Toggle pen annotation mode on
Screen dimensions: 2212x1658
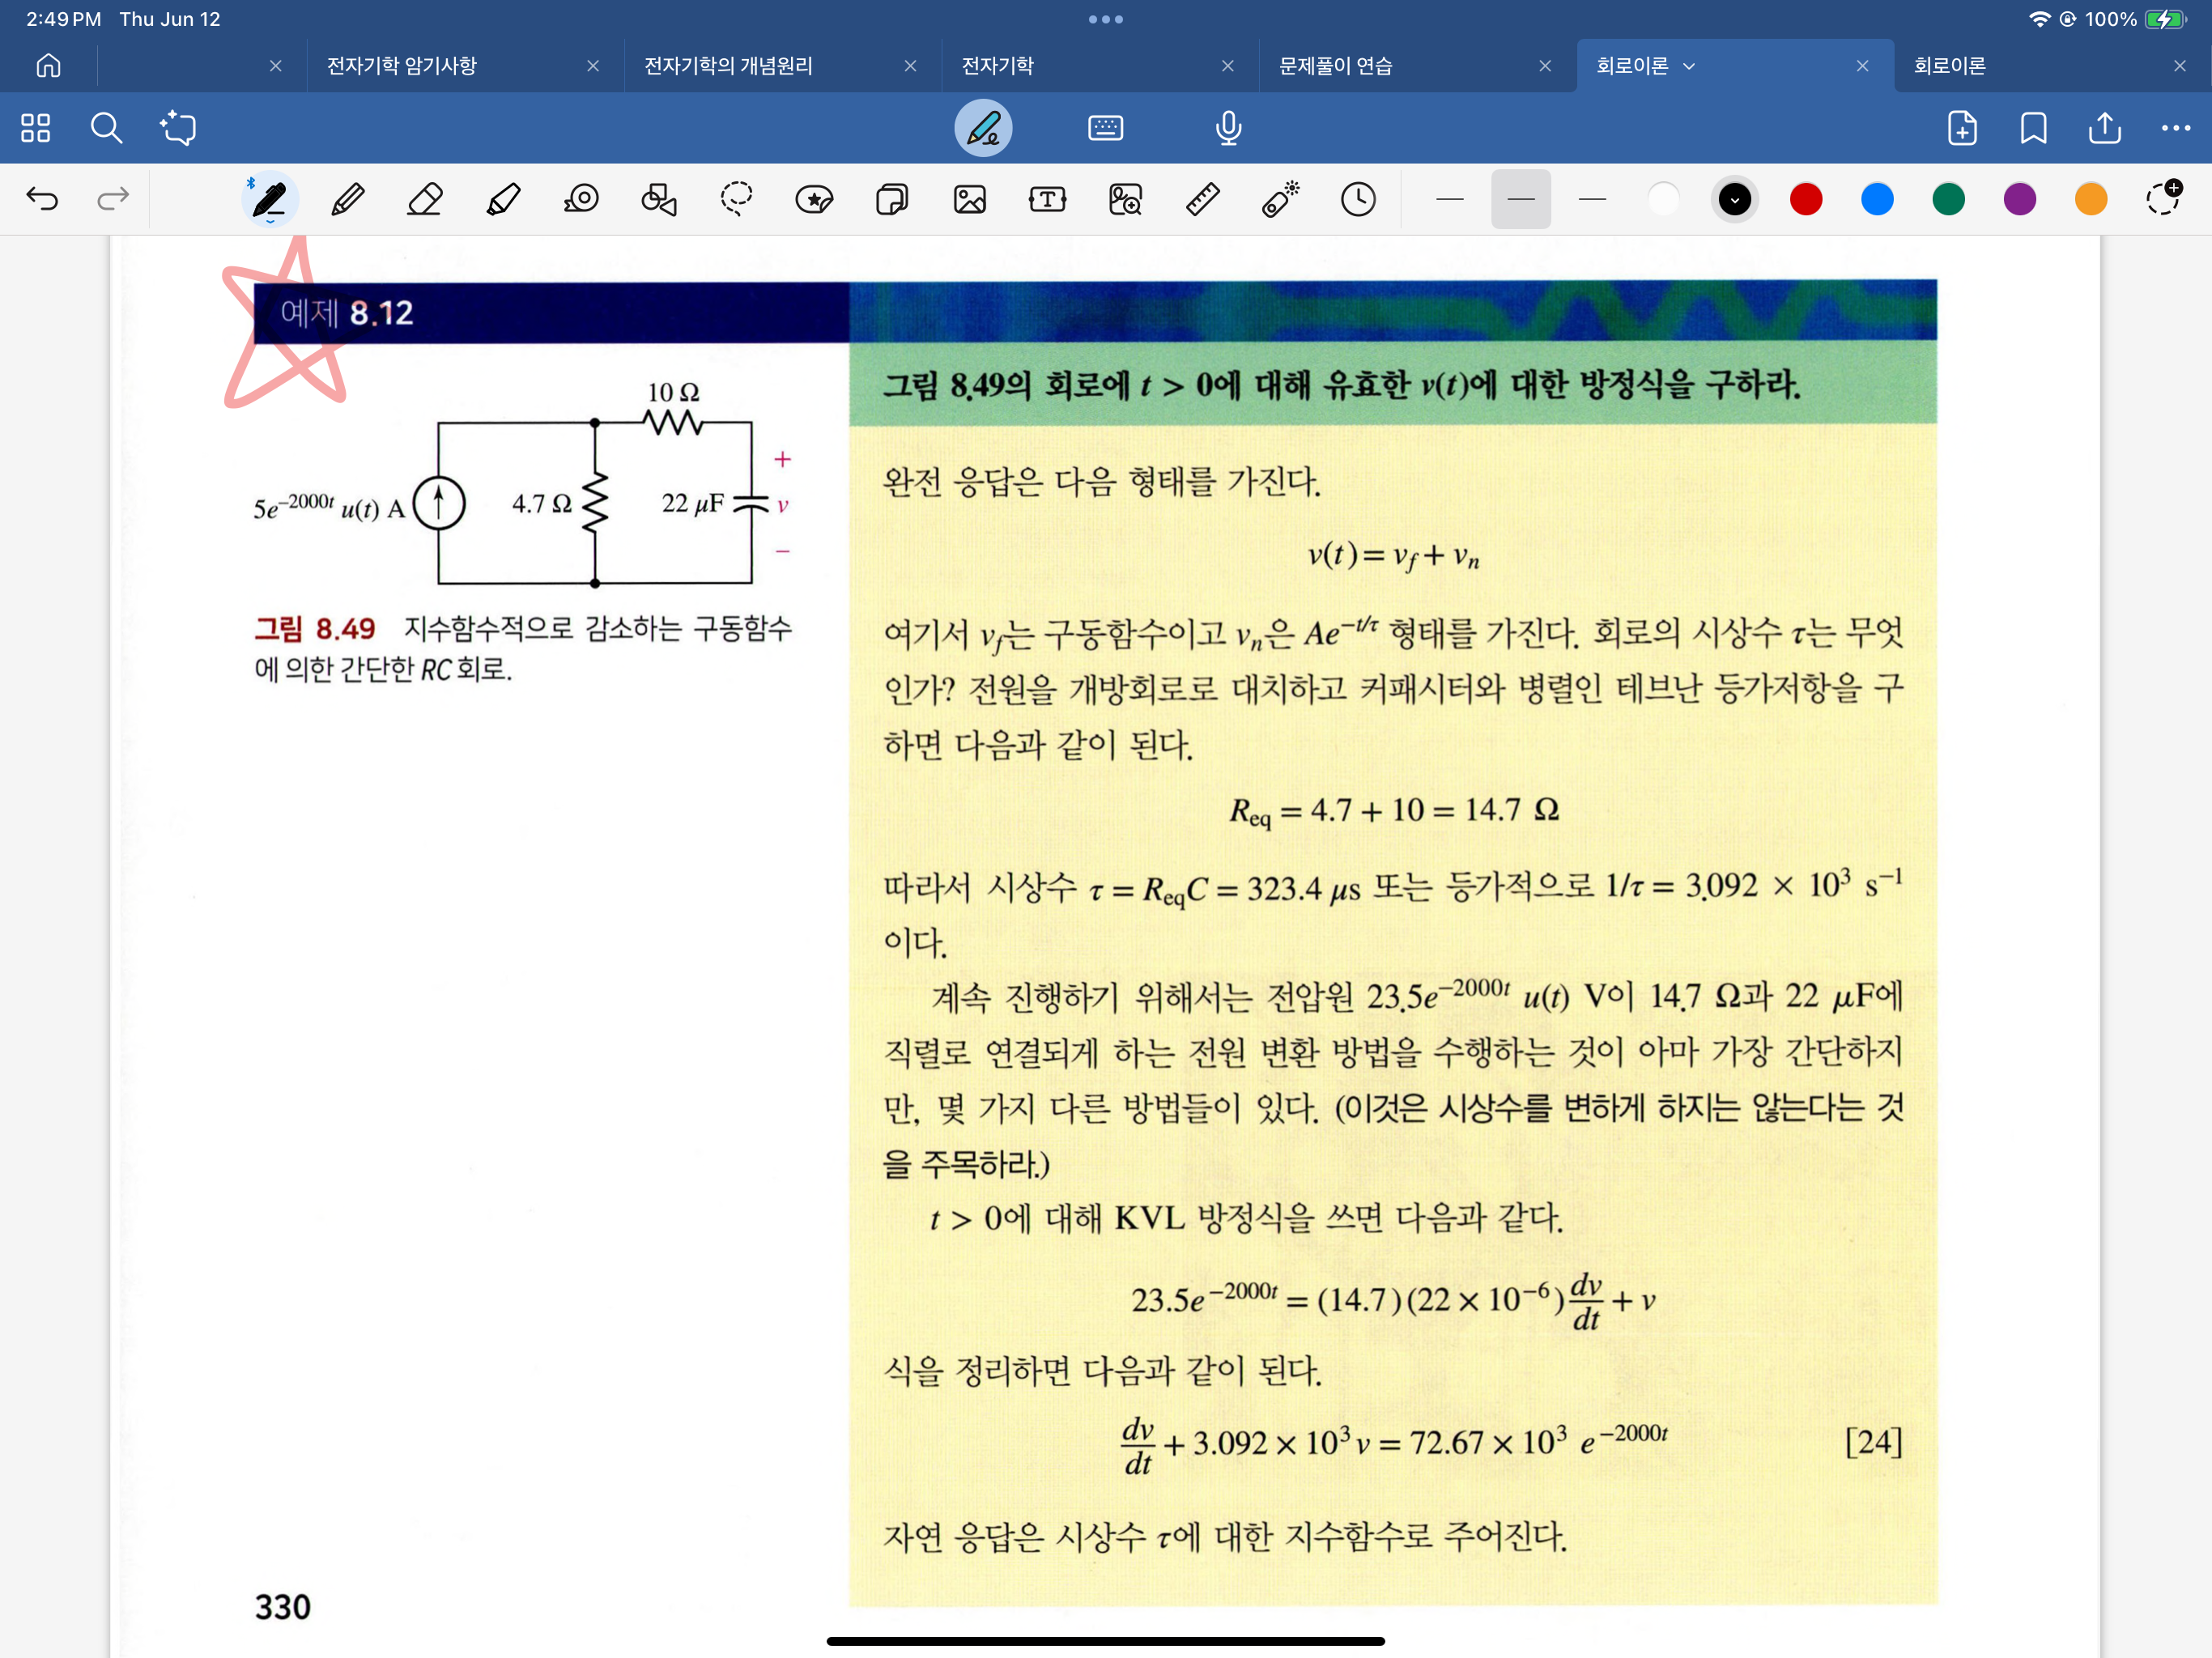pyautogui.click(x=983, y=128)
